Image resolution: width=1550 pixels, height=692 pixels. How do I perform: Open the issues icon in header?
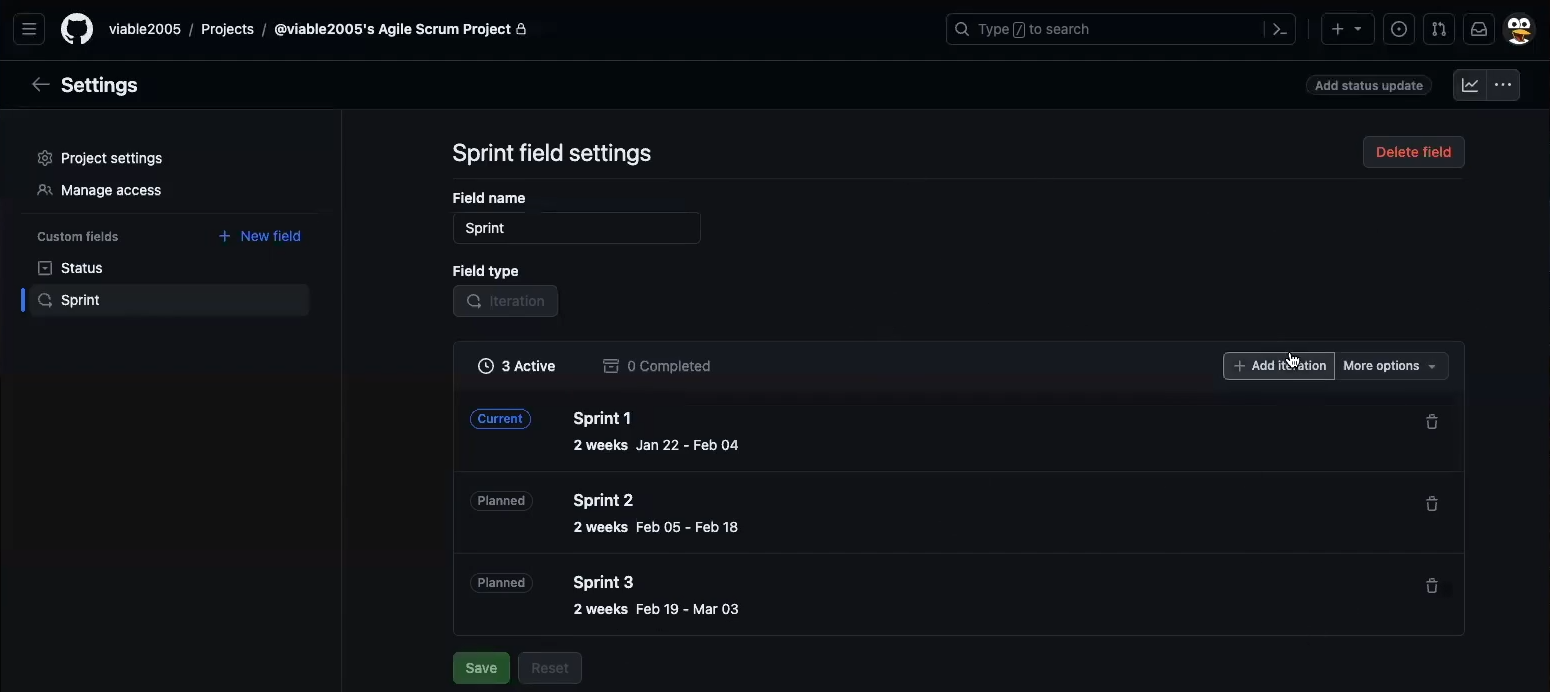pyautogui.click(x=1399, y=29)
